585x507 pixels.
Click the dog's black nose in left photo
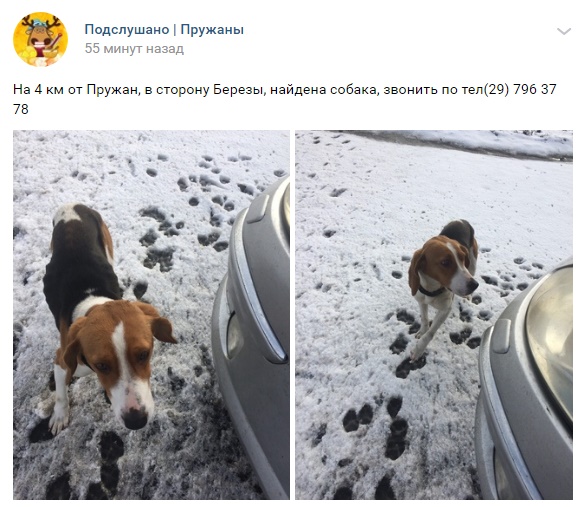[134, 418]
